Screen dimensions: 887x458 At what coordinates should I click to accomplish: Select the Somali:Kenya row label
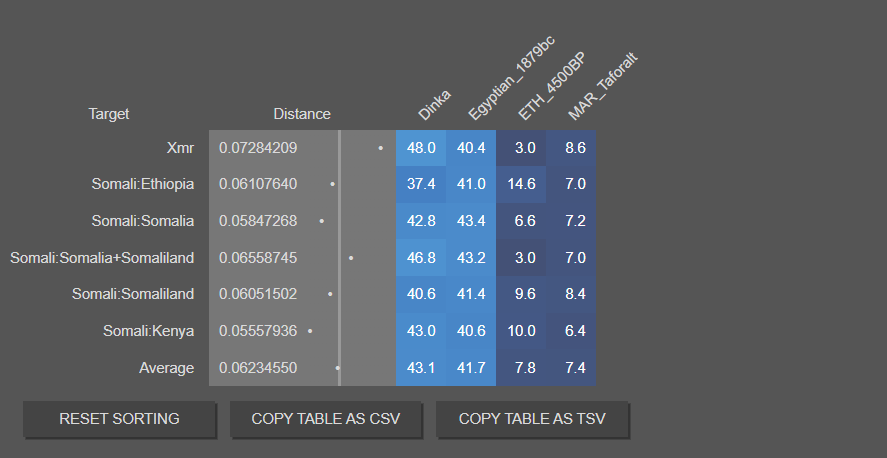[x=148, y=331]
